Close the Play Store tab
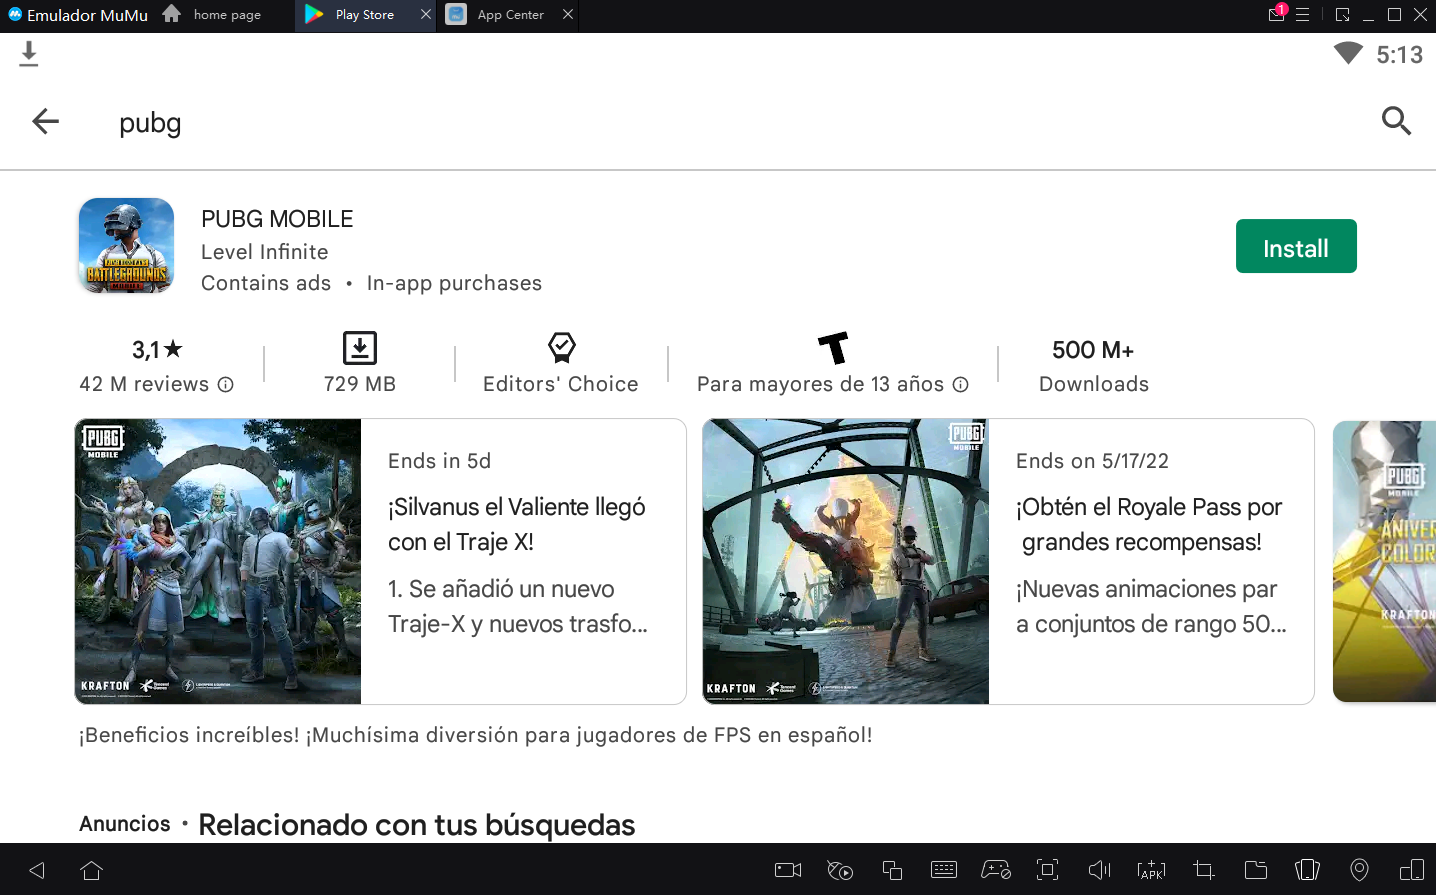The height and width of the screenshot is (895, 1436). point(426,15)
